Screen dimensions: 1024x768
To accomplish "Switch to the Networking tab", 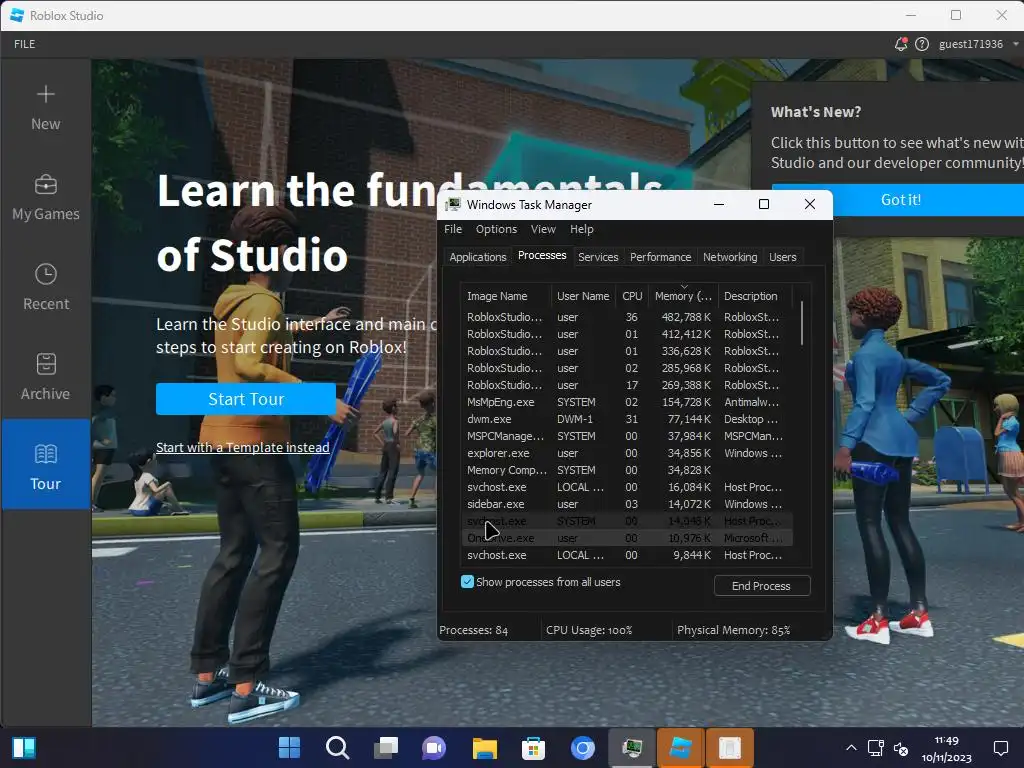I will point(730,257).
